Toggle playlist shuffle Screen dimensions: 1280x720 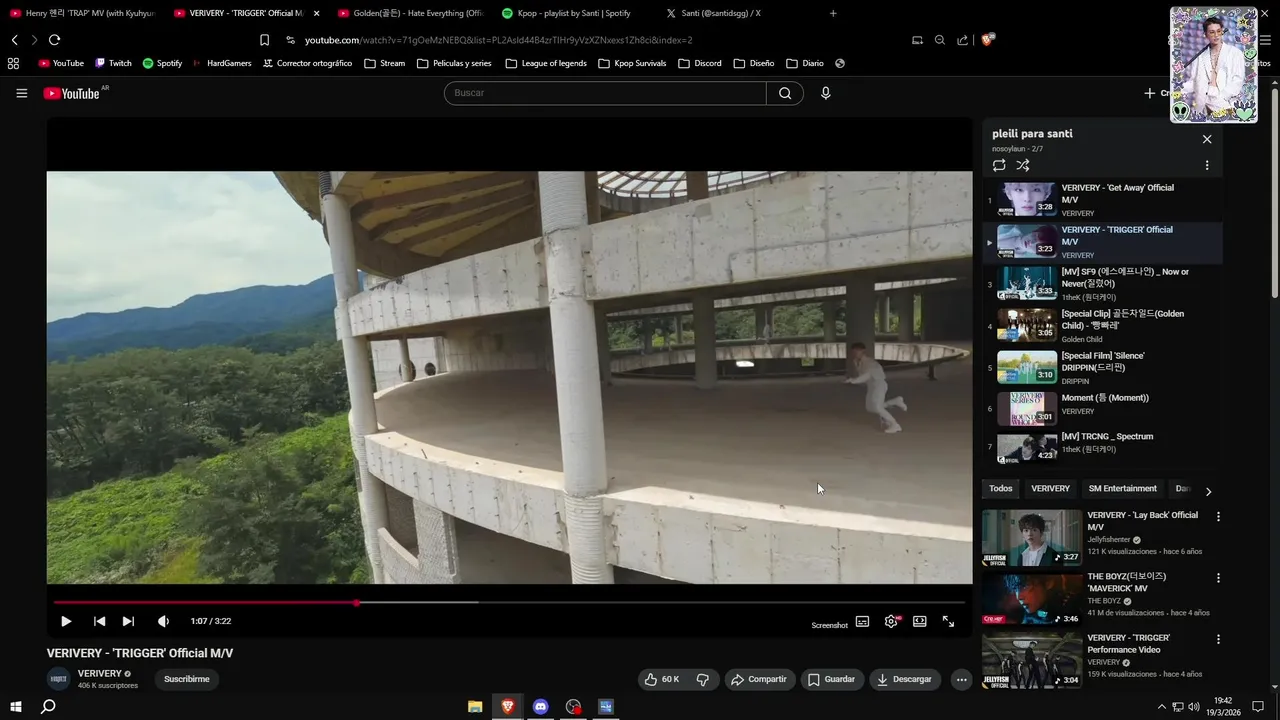(x=1023, y=165)
